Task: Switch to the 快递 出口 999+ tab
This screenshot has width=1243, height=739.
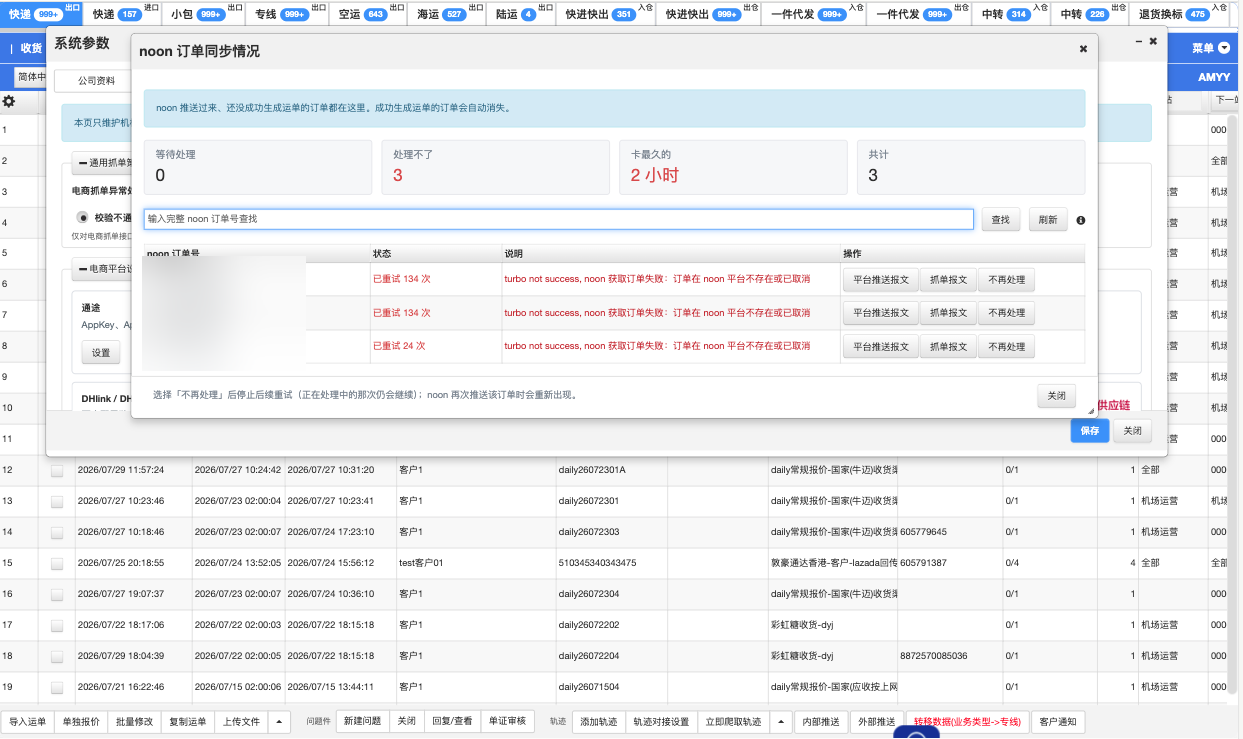Action: click(41, 14)
